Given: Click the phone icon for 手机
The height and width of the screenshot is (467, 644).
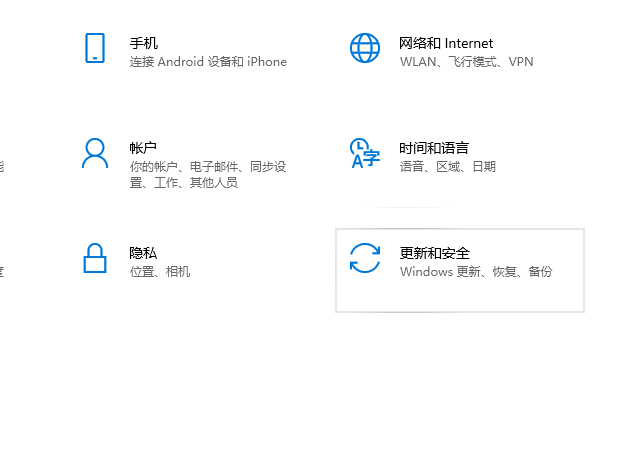Looking at the screenshot, I should [95, 48].
